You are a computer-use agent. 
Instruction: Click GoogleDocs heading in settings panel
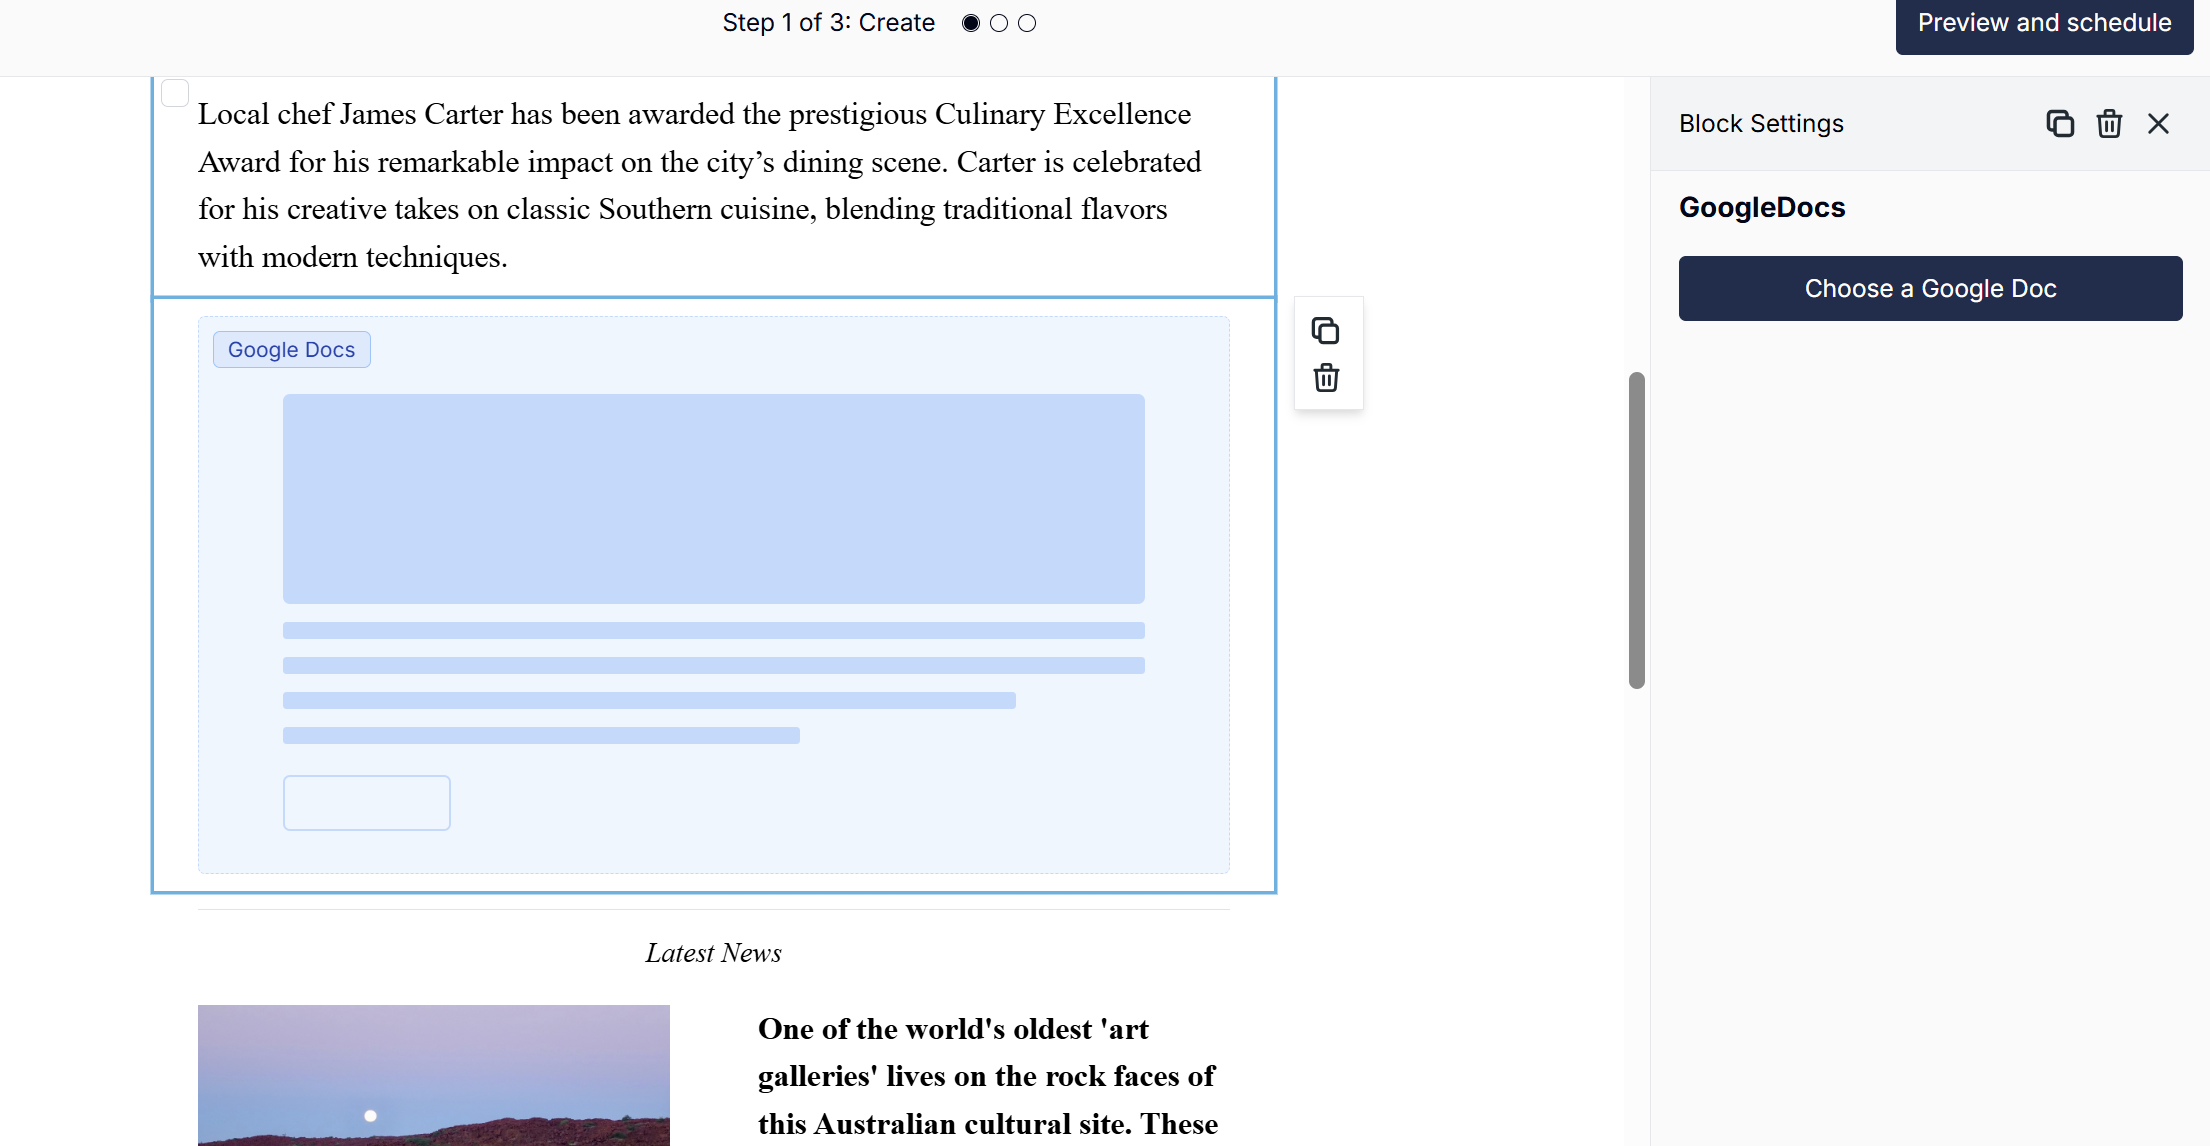(1762, 207)
